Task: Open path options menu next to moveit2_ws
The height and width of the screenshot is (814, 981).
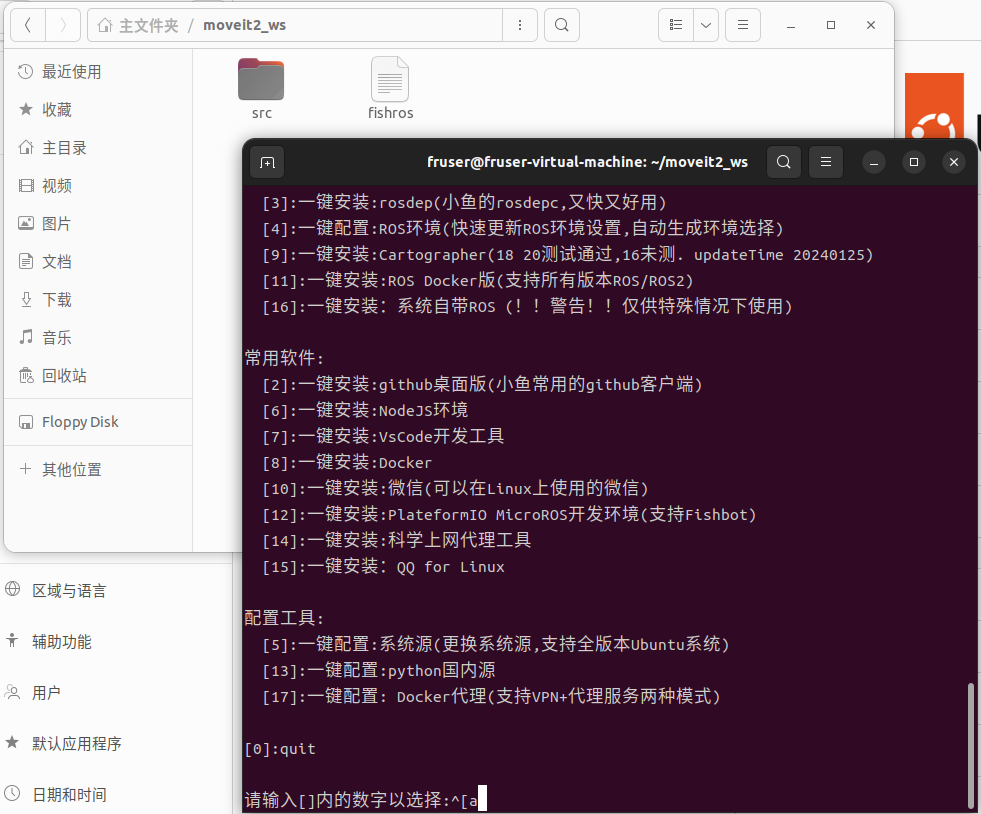Action: (520, 25)
